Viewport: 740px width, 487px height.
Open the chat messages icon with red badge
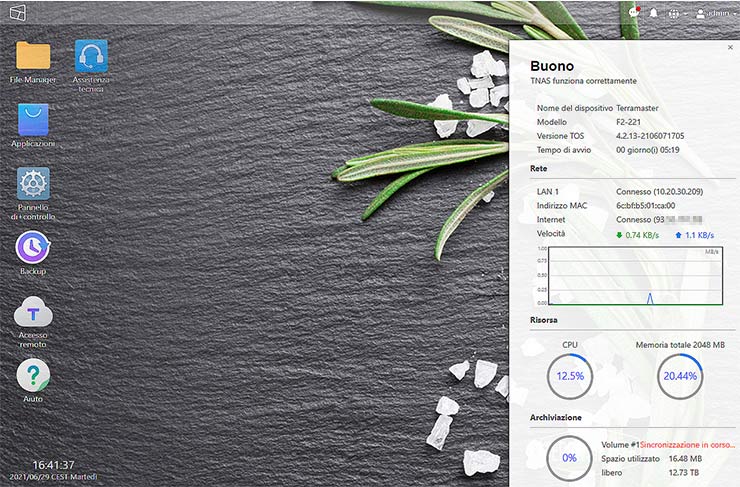pyautogui.click(x=633, y=13)
